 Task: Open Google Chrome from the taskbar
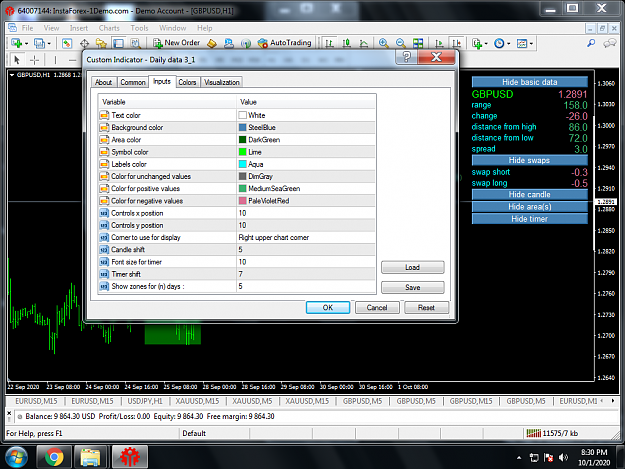[54, 457]
